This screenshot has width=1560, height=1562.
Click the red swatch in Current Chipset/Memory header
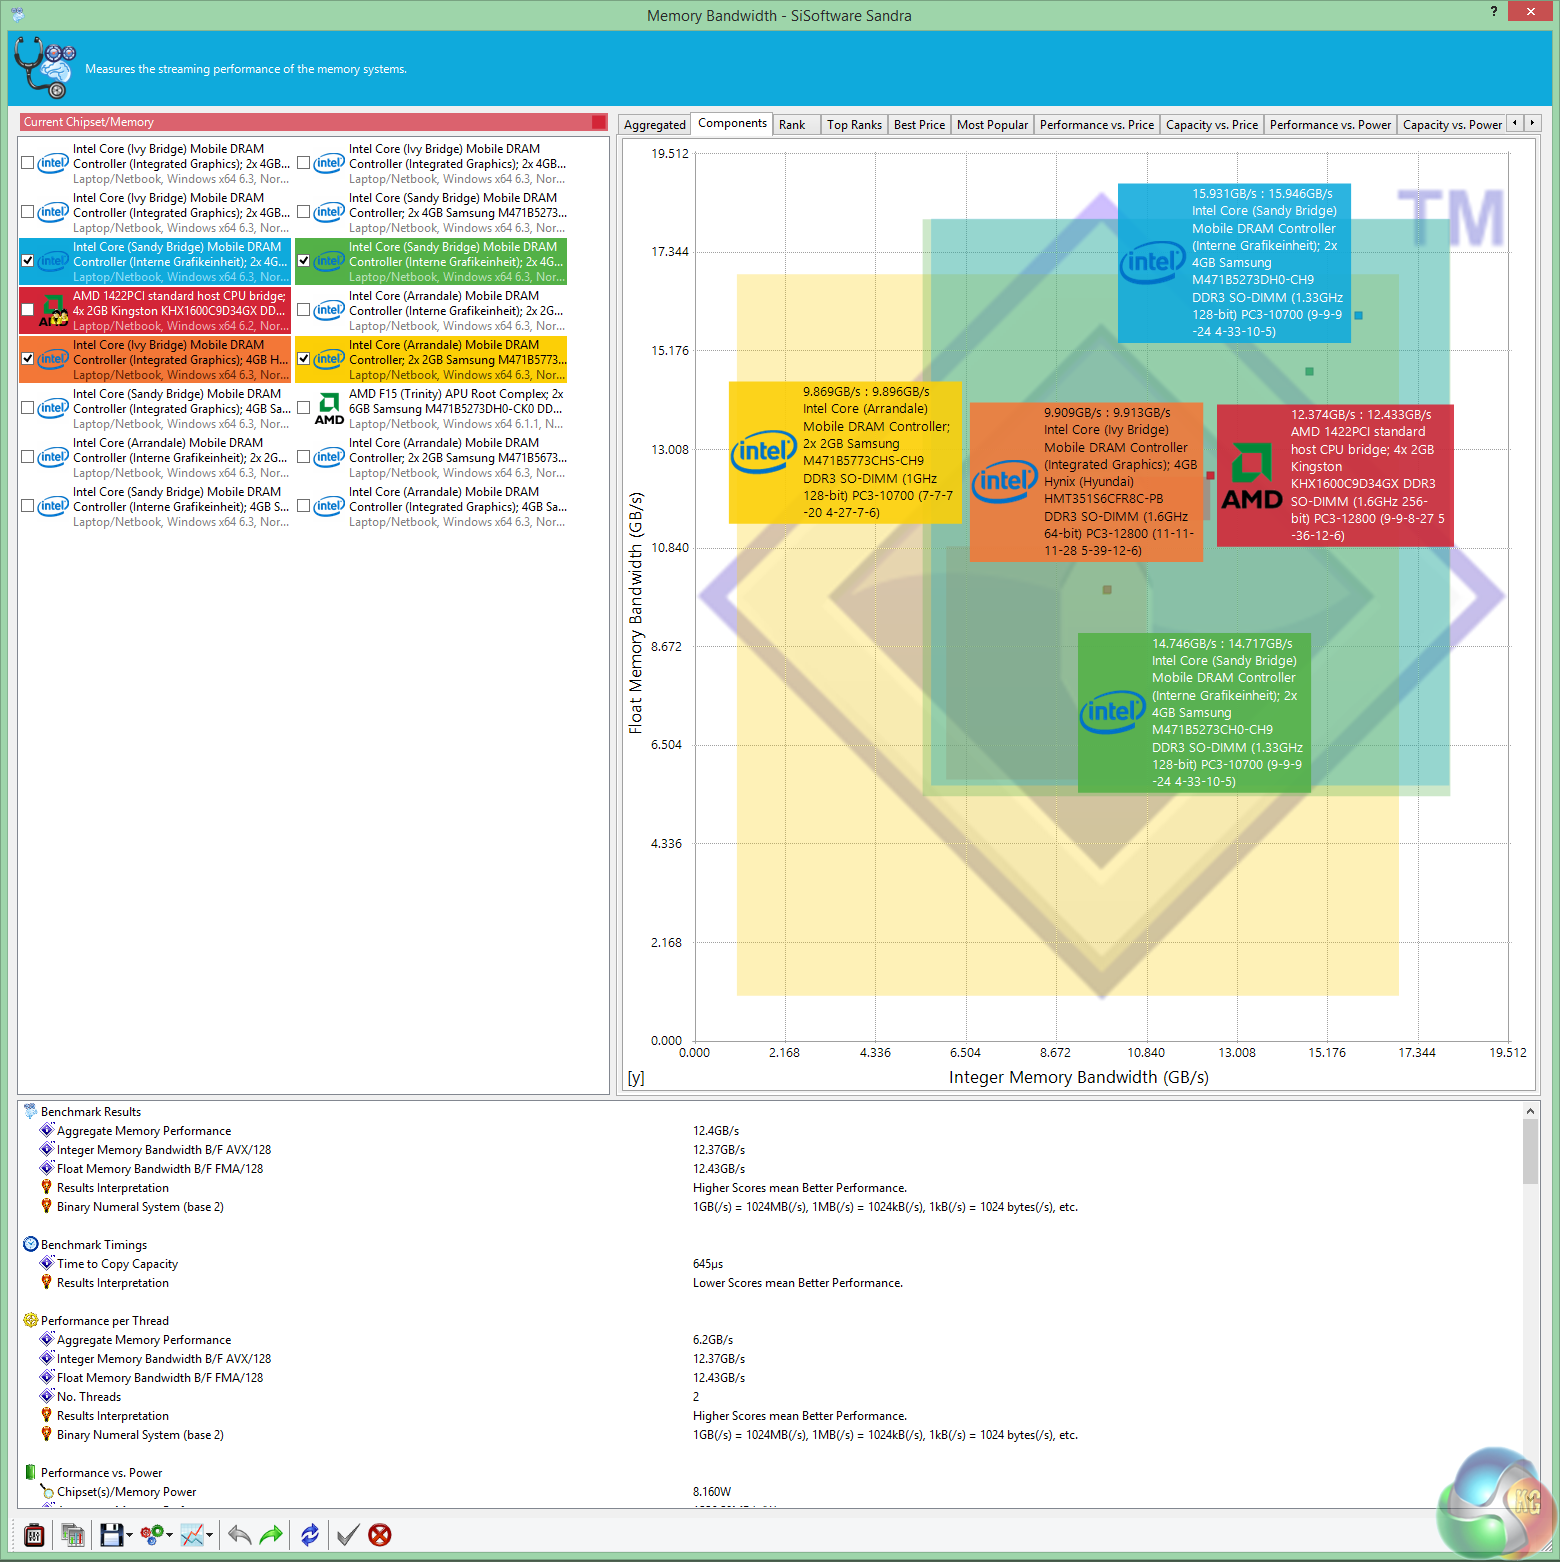(x=599, y=122)
